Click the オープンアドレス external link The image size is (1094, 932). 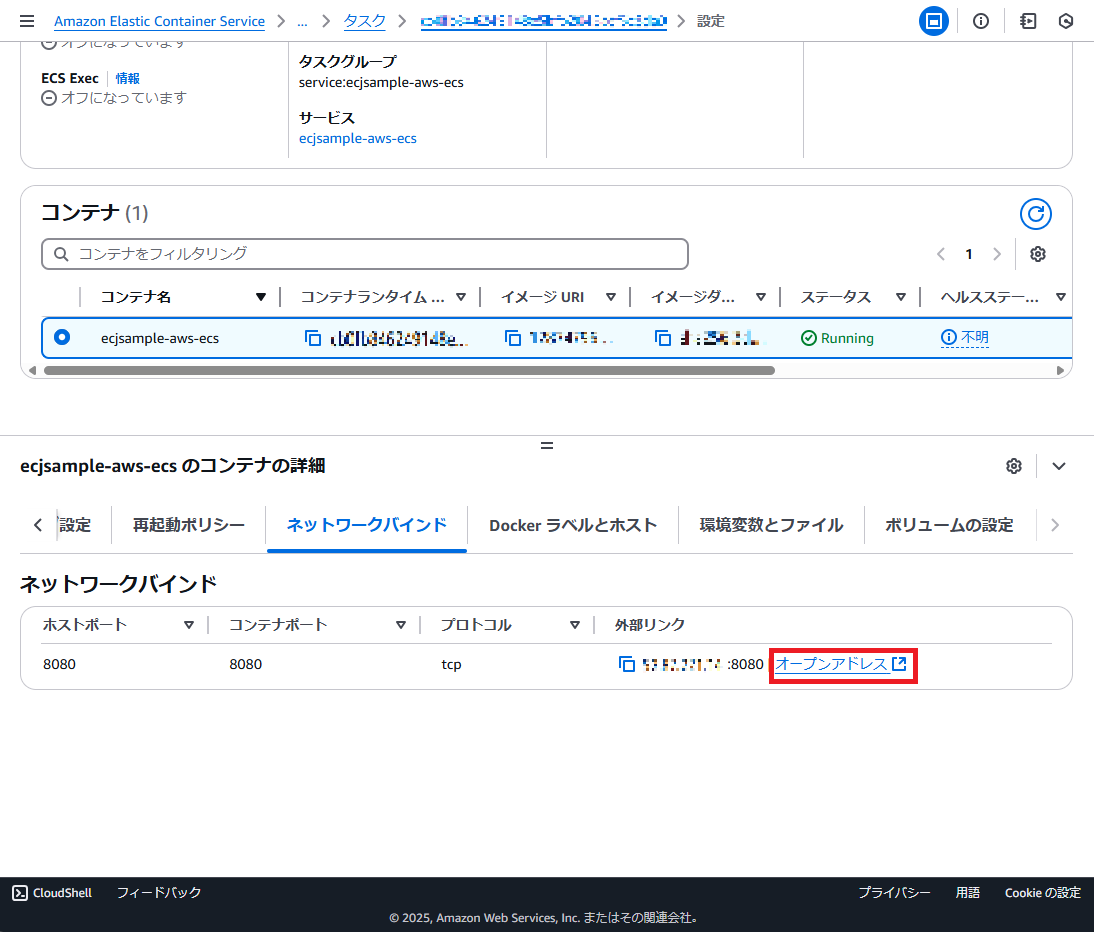coord(841,664)
